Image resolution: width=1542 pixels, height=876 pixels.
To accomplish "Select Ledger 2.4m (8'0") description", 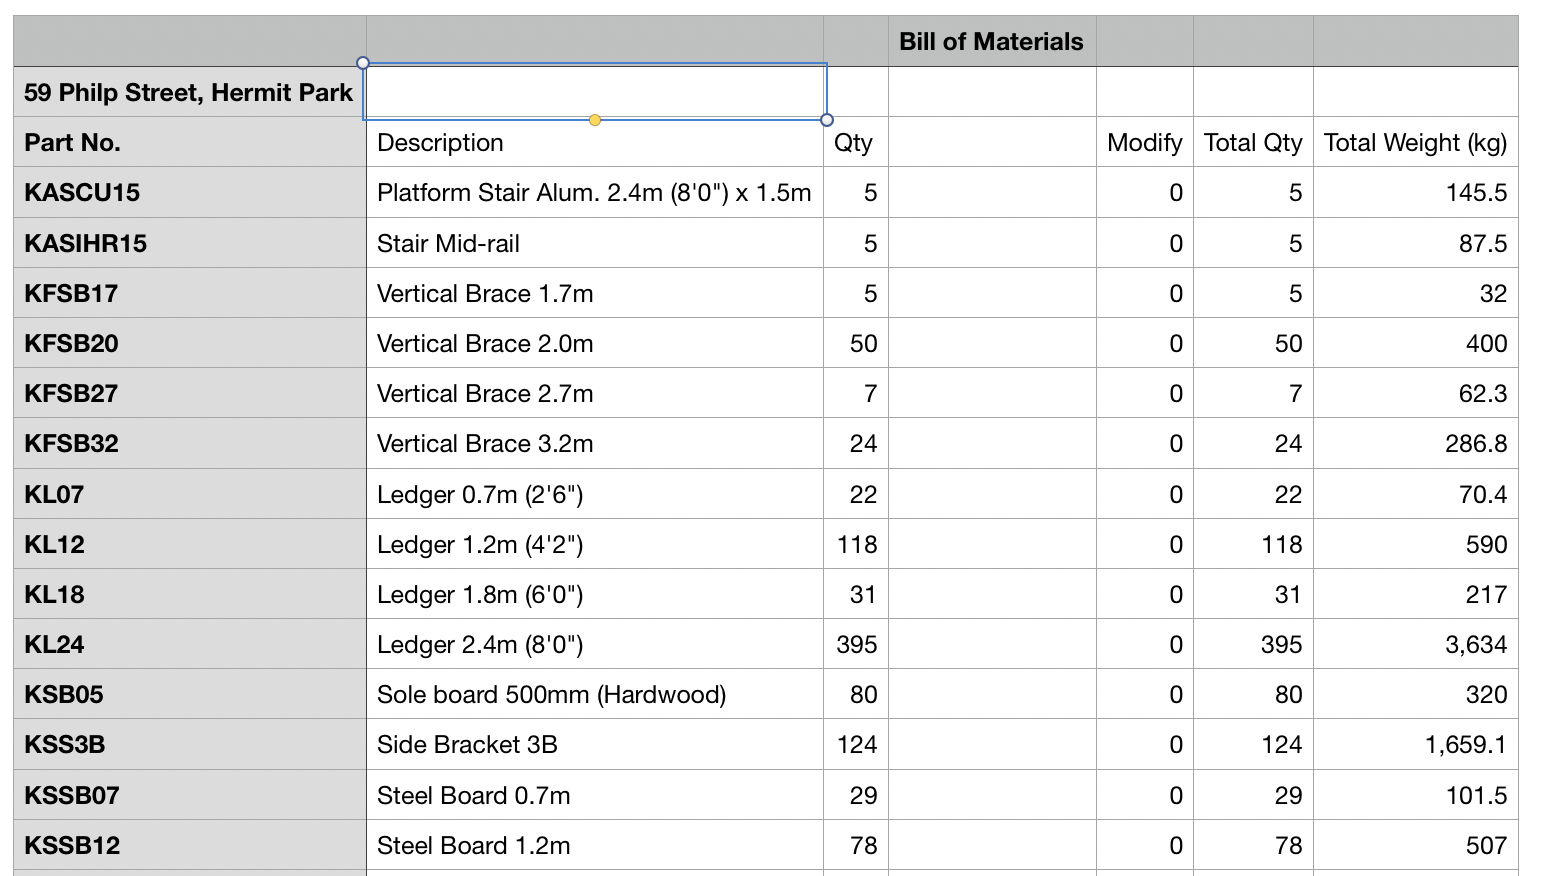I will pos(595,644).
